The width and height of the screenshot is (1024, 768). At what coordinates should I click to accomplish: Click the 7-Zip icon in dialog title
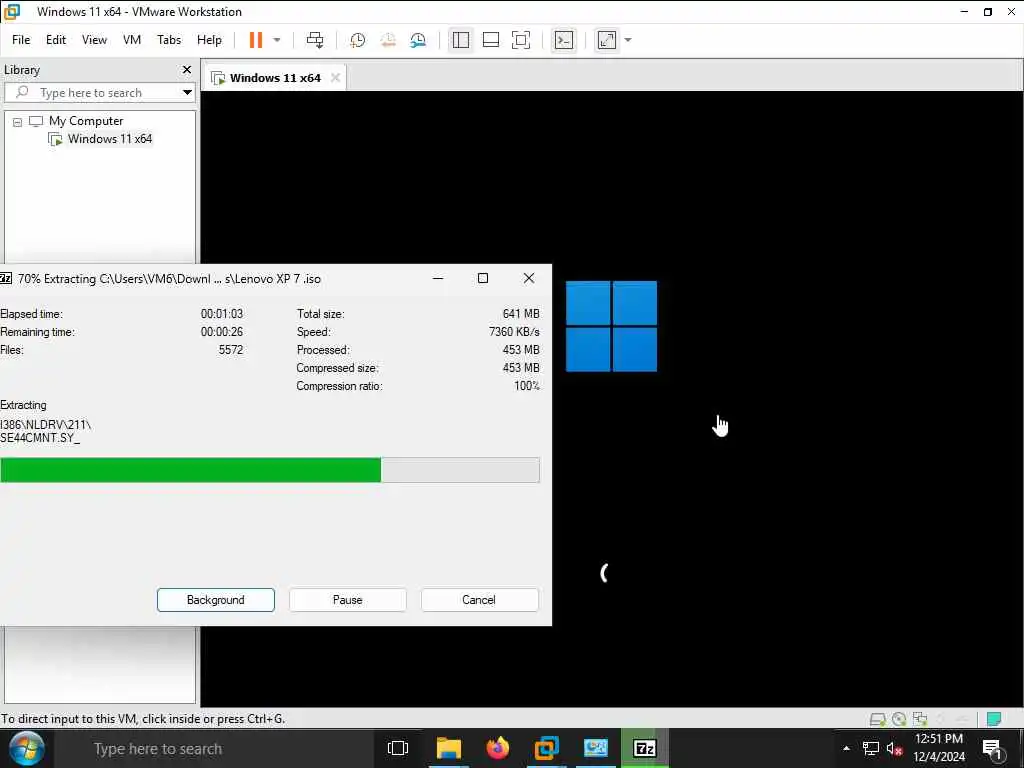coord(5,278)
